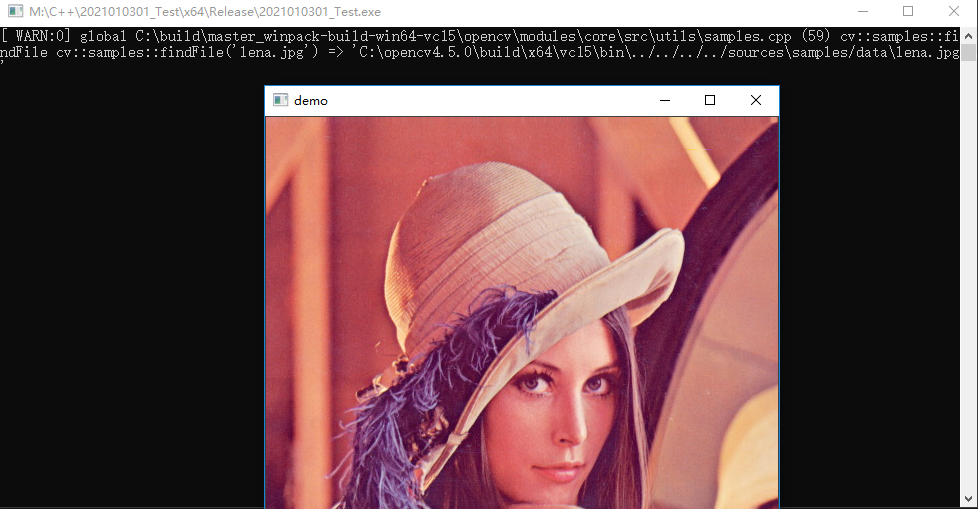978x509 pixels.
Task: Click the console vertical scrollbar thumb
Action: (968, 51)
